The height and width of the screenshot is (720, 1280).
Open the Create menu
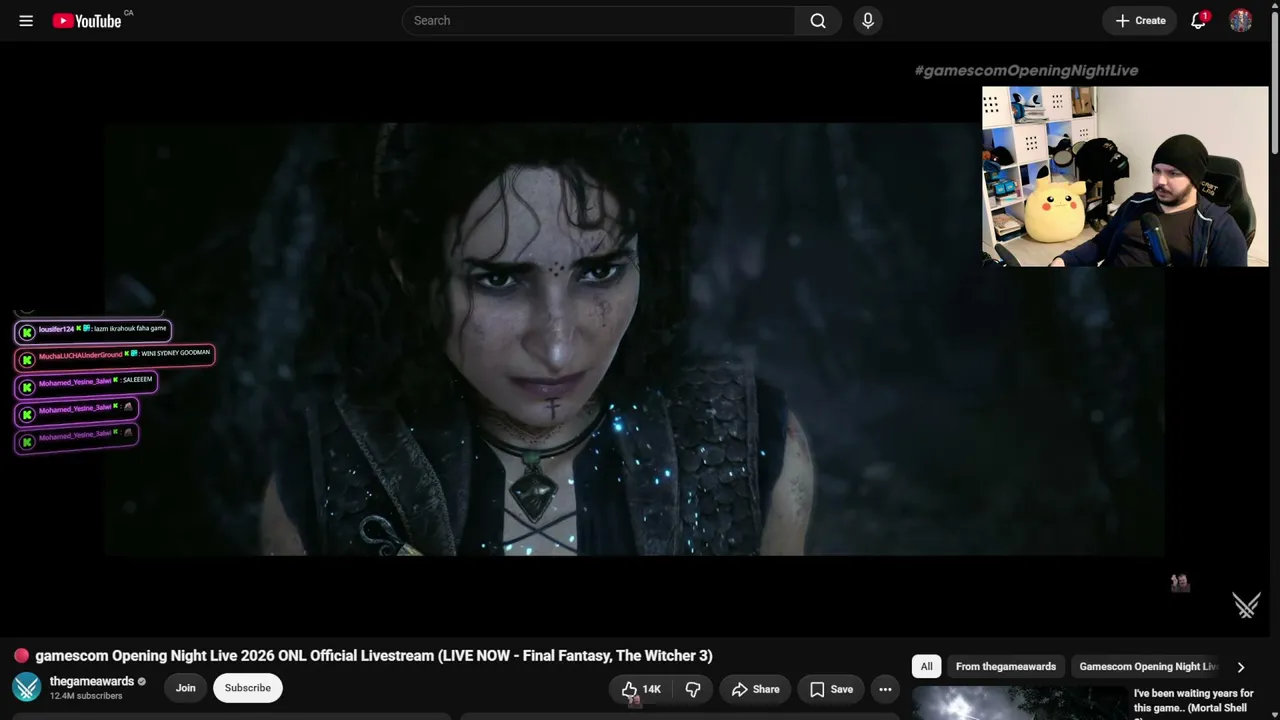point(1140,20)
